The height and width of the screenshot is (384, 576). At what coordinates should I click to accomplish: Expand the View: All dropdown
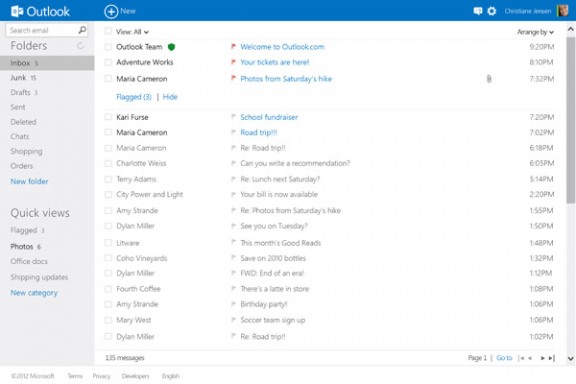tap(132, 32)
